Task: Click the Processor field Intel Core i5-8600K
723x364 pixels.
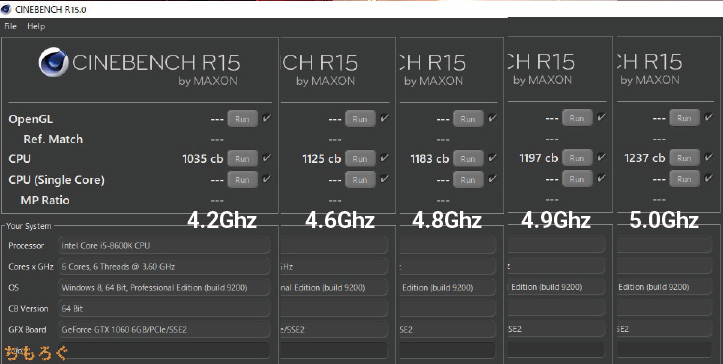Action: click(x=164, y=245)
